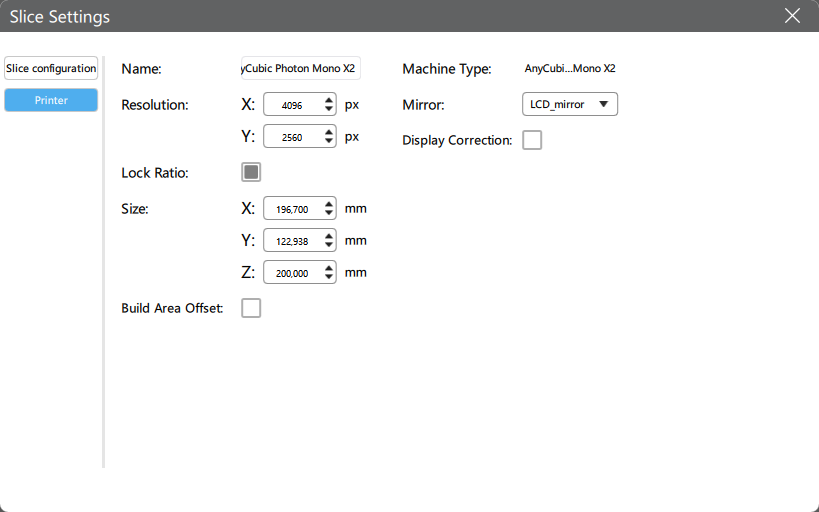Switch to the Slice configuration tab
This screenshot has width=819, height=512.
click(x=51, y=68)
